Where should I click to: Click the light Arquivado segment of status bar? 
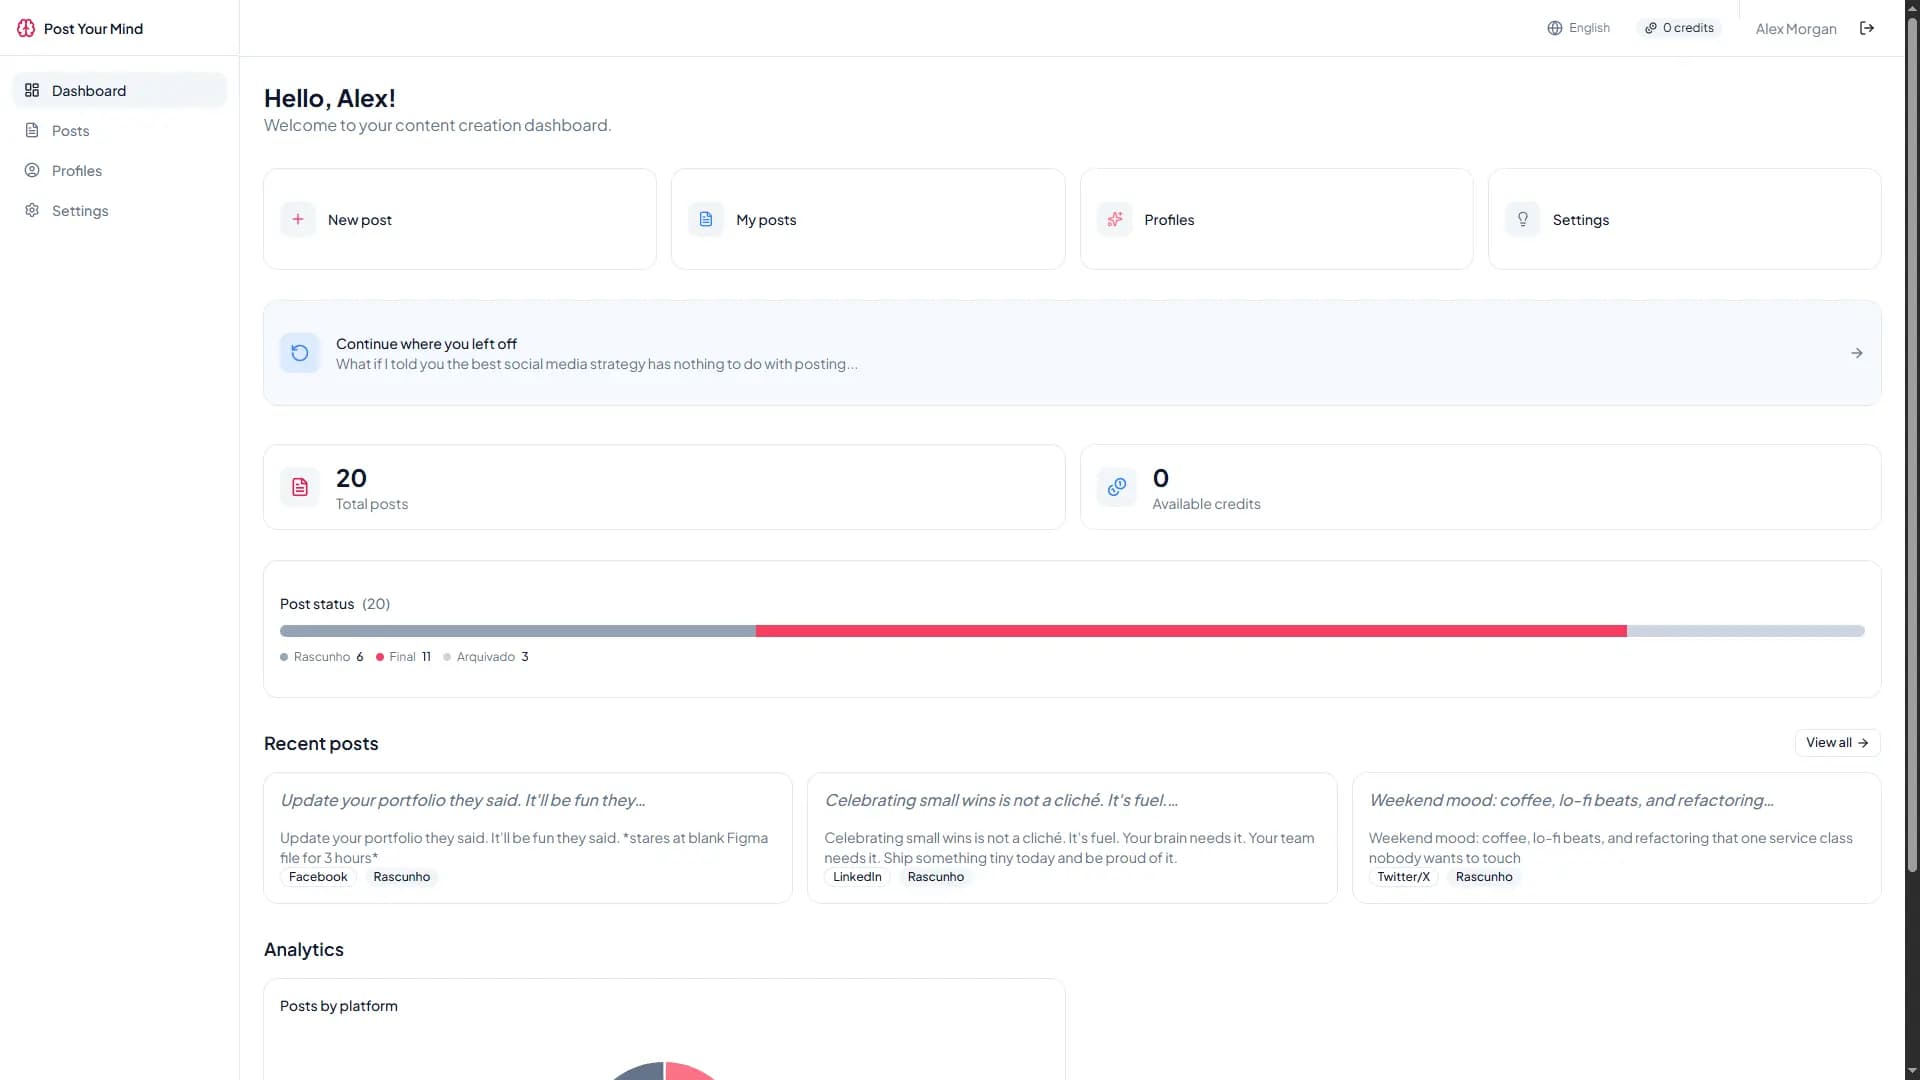1746,631
